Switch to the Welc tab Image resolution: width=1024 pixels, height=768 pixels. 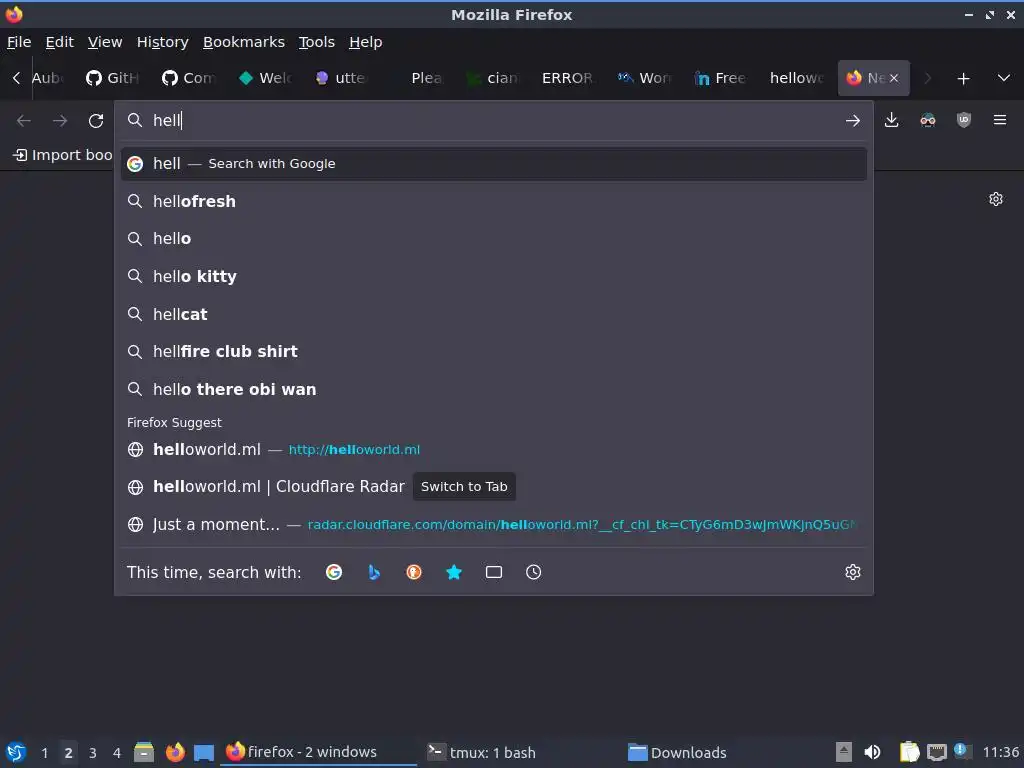coord(265,78)
